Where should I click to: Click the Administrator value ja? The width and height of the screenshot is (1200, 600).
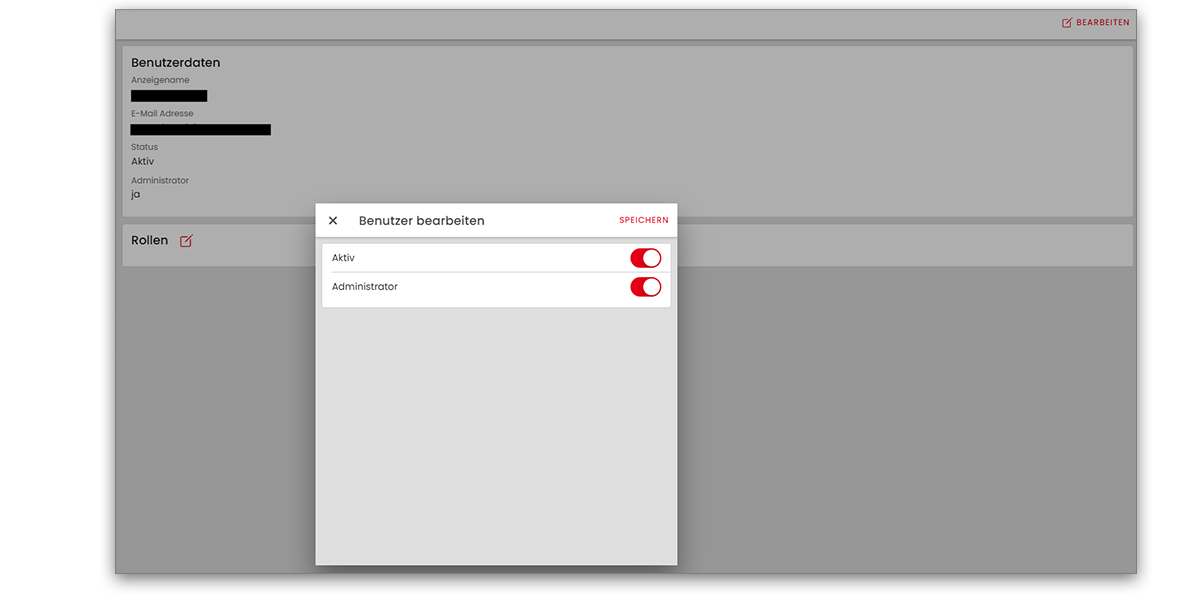[136, 194]
